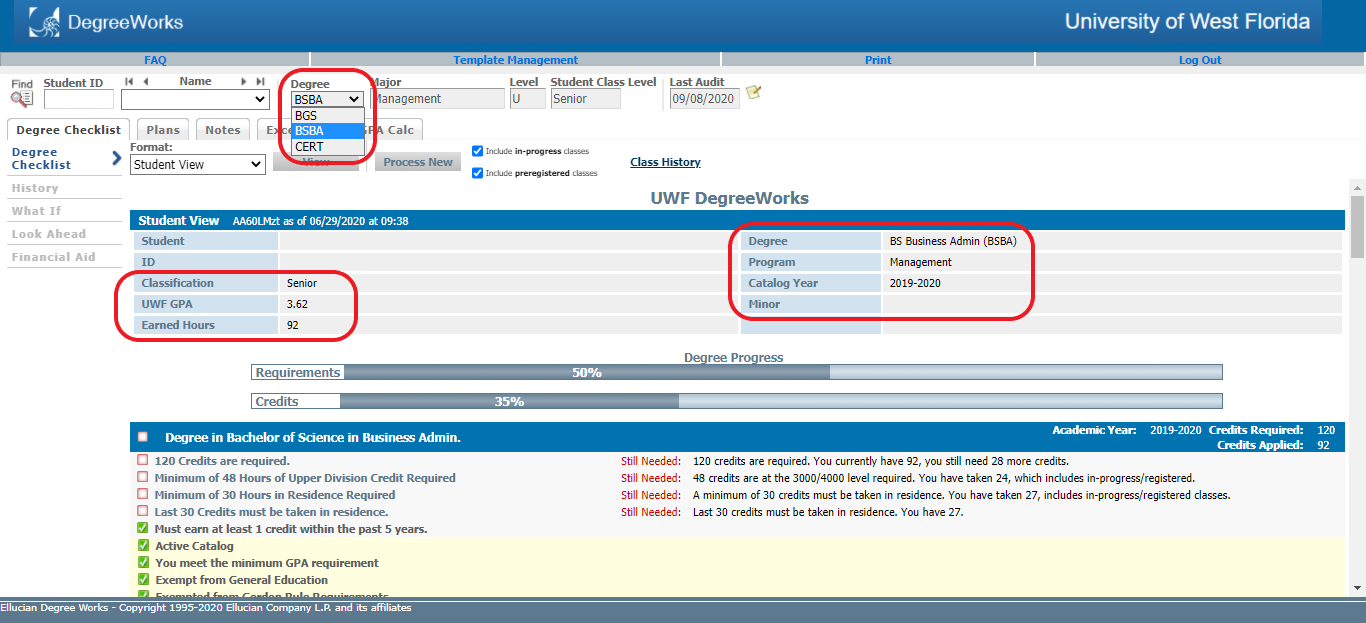This screenshot has width=1366, height=623.
Task: Go to the previous student arrow
Action: [x=146, y=82]
